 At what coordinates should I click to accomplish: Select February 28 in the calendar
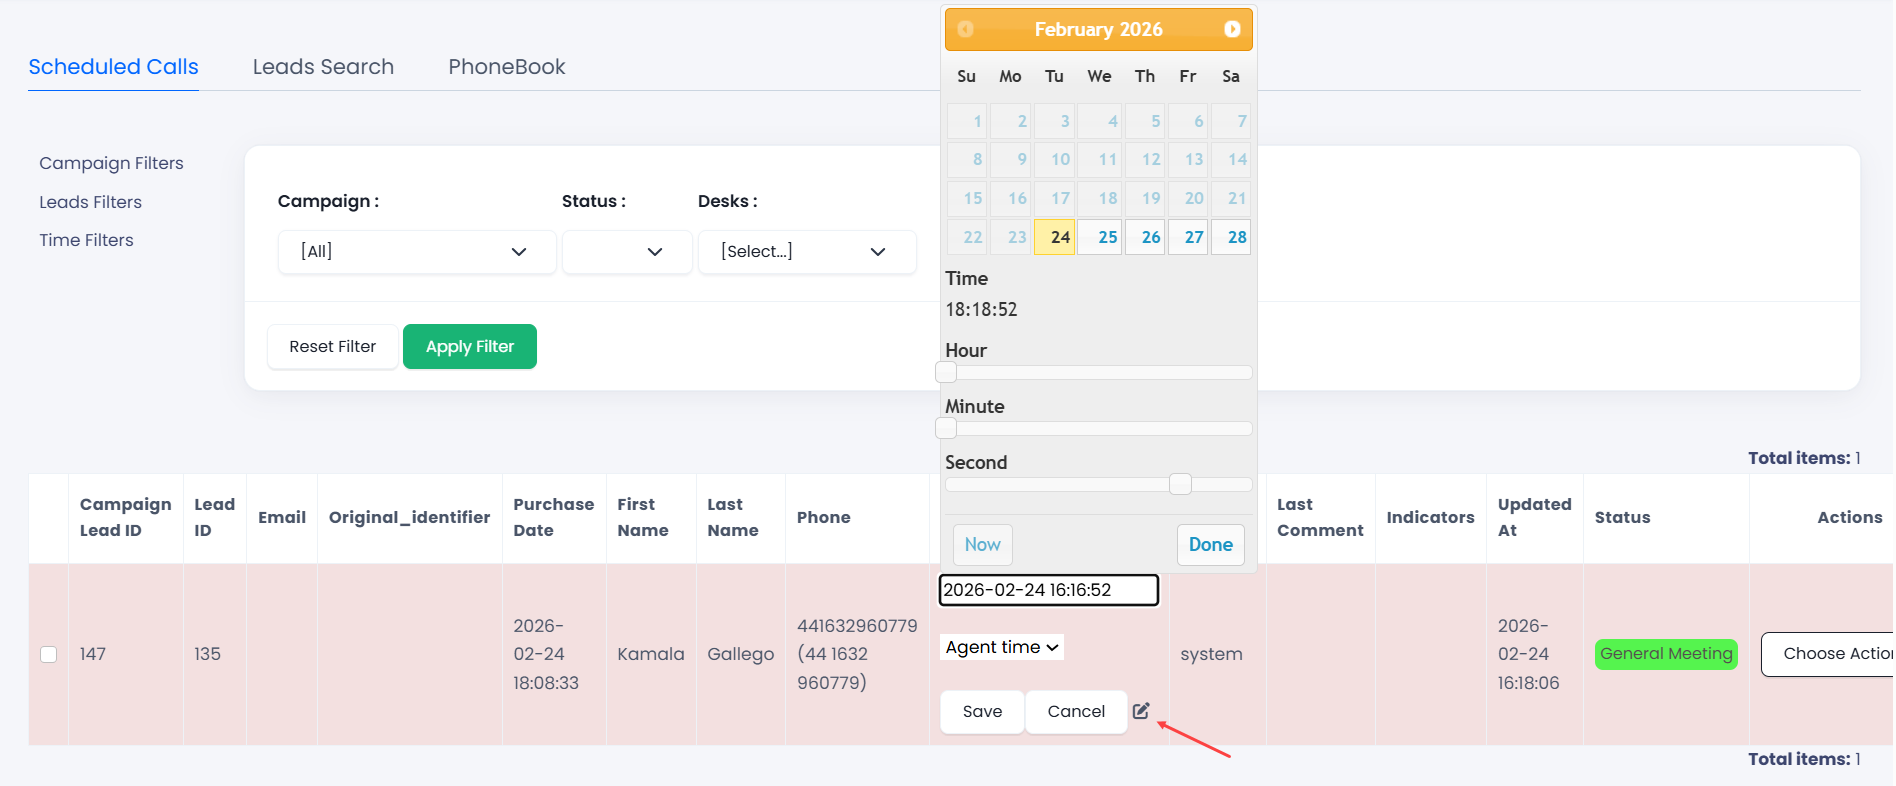(x=1231, y=237)
